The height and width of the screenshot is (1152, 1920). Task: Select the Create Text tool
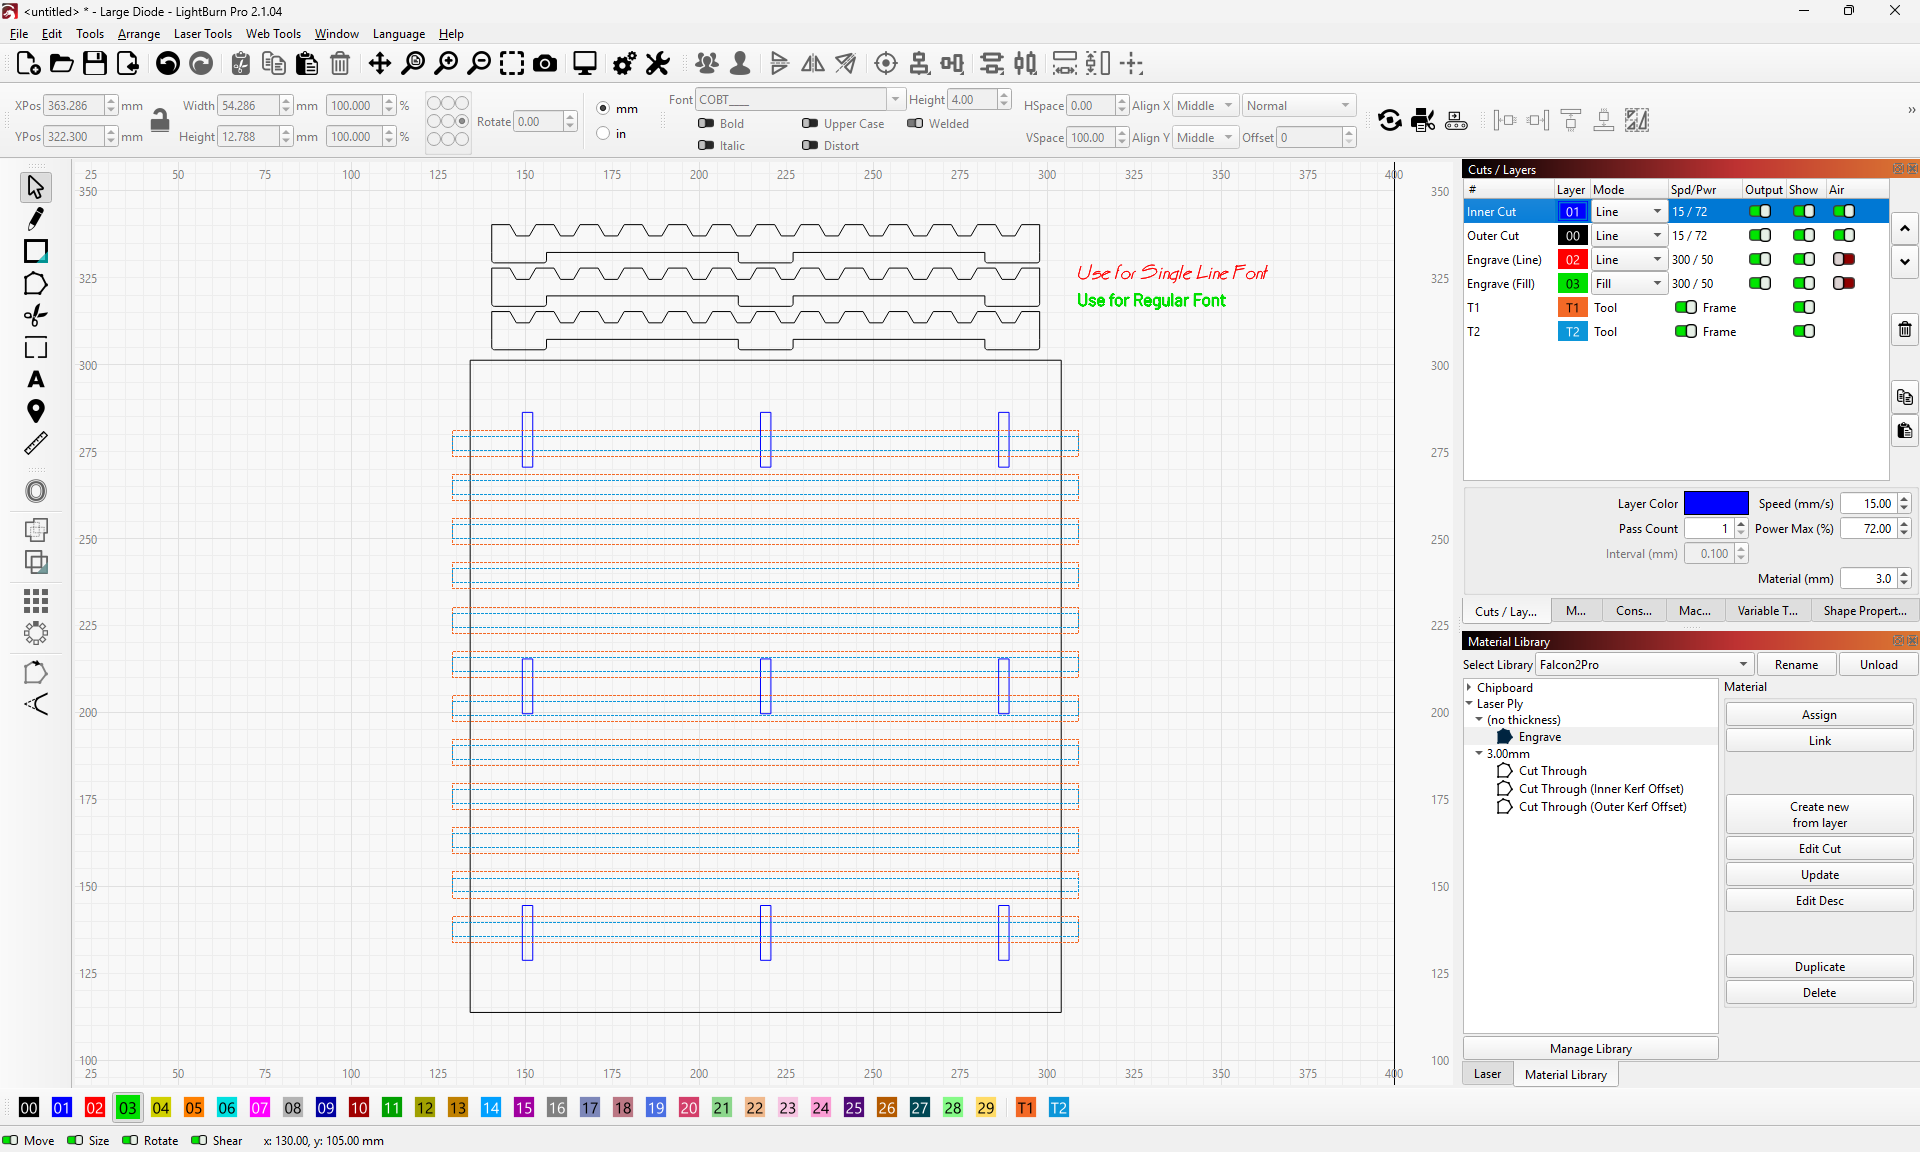[36, 379]
